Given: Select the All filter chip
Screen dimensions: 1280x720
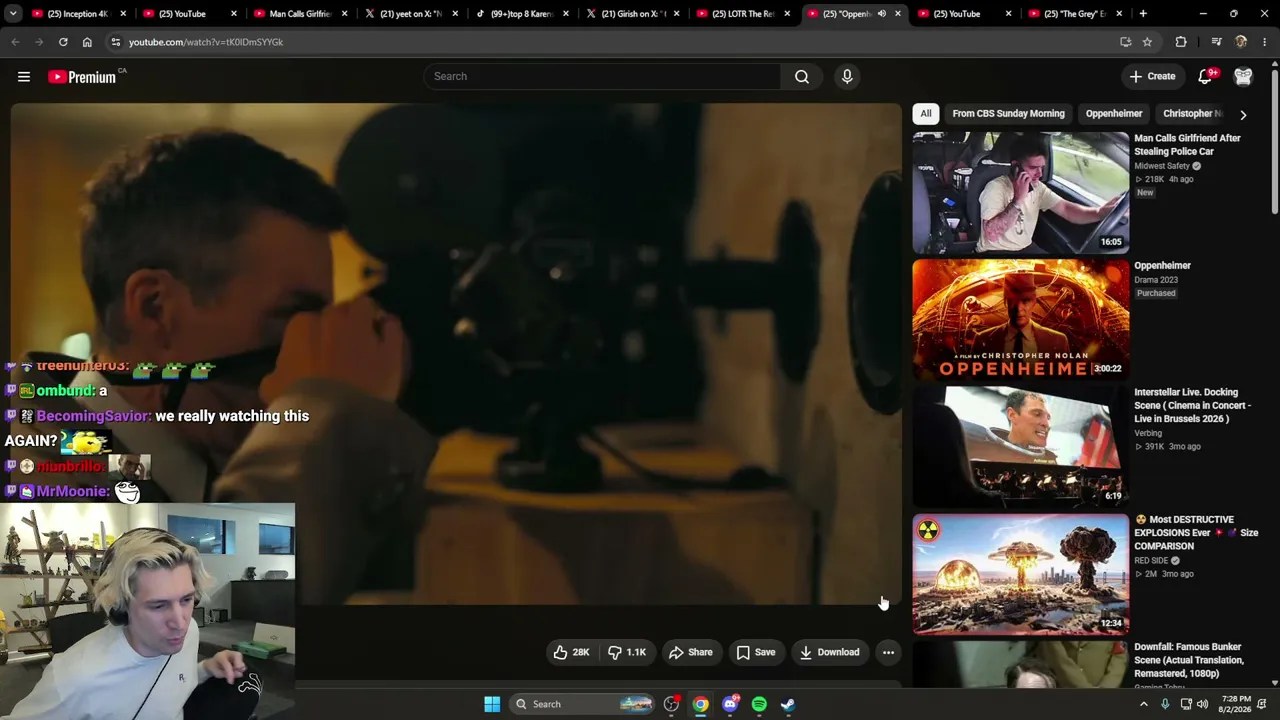Looking at the screenshot, I should coord(926,114).
